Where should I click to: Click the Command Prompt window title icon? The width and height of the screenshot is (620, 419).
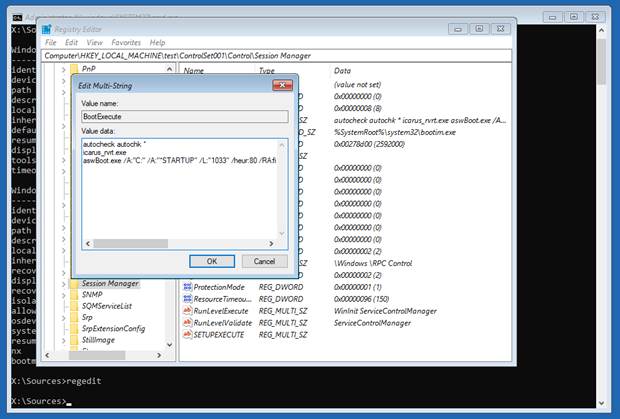(17, 18)
